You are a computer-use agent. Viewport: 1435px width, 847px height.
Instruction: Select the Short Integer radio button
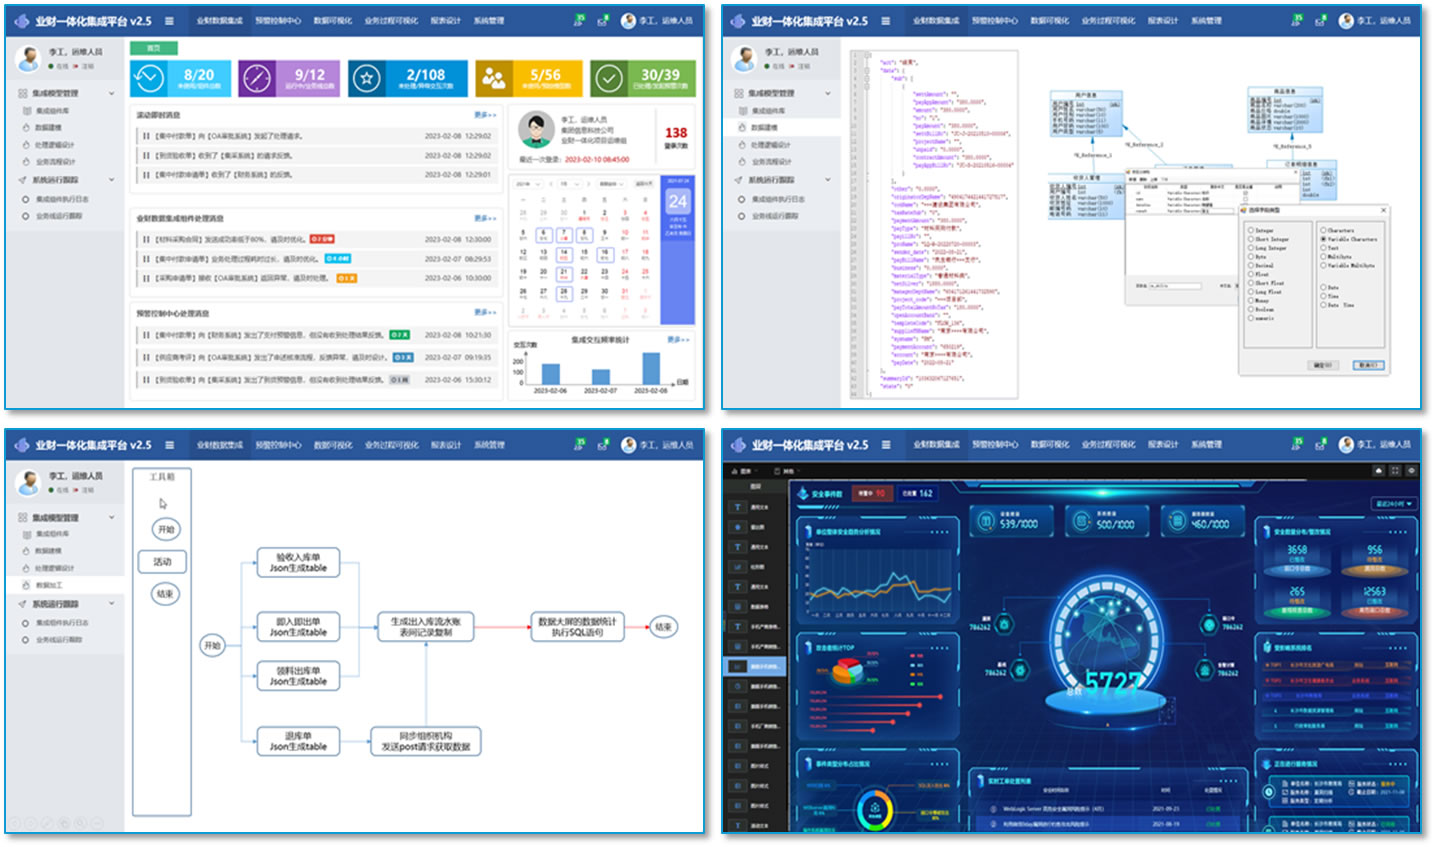click(1250, 239)
